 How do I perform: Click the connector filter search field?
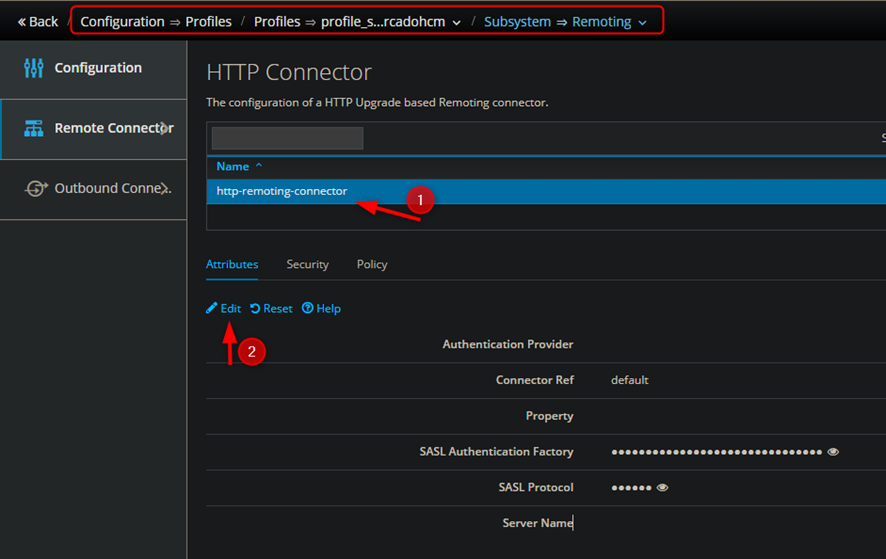coord(287,138)
